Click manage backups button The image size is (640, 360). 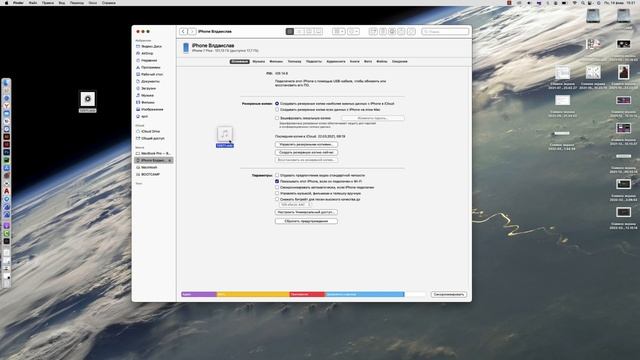306,144
